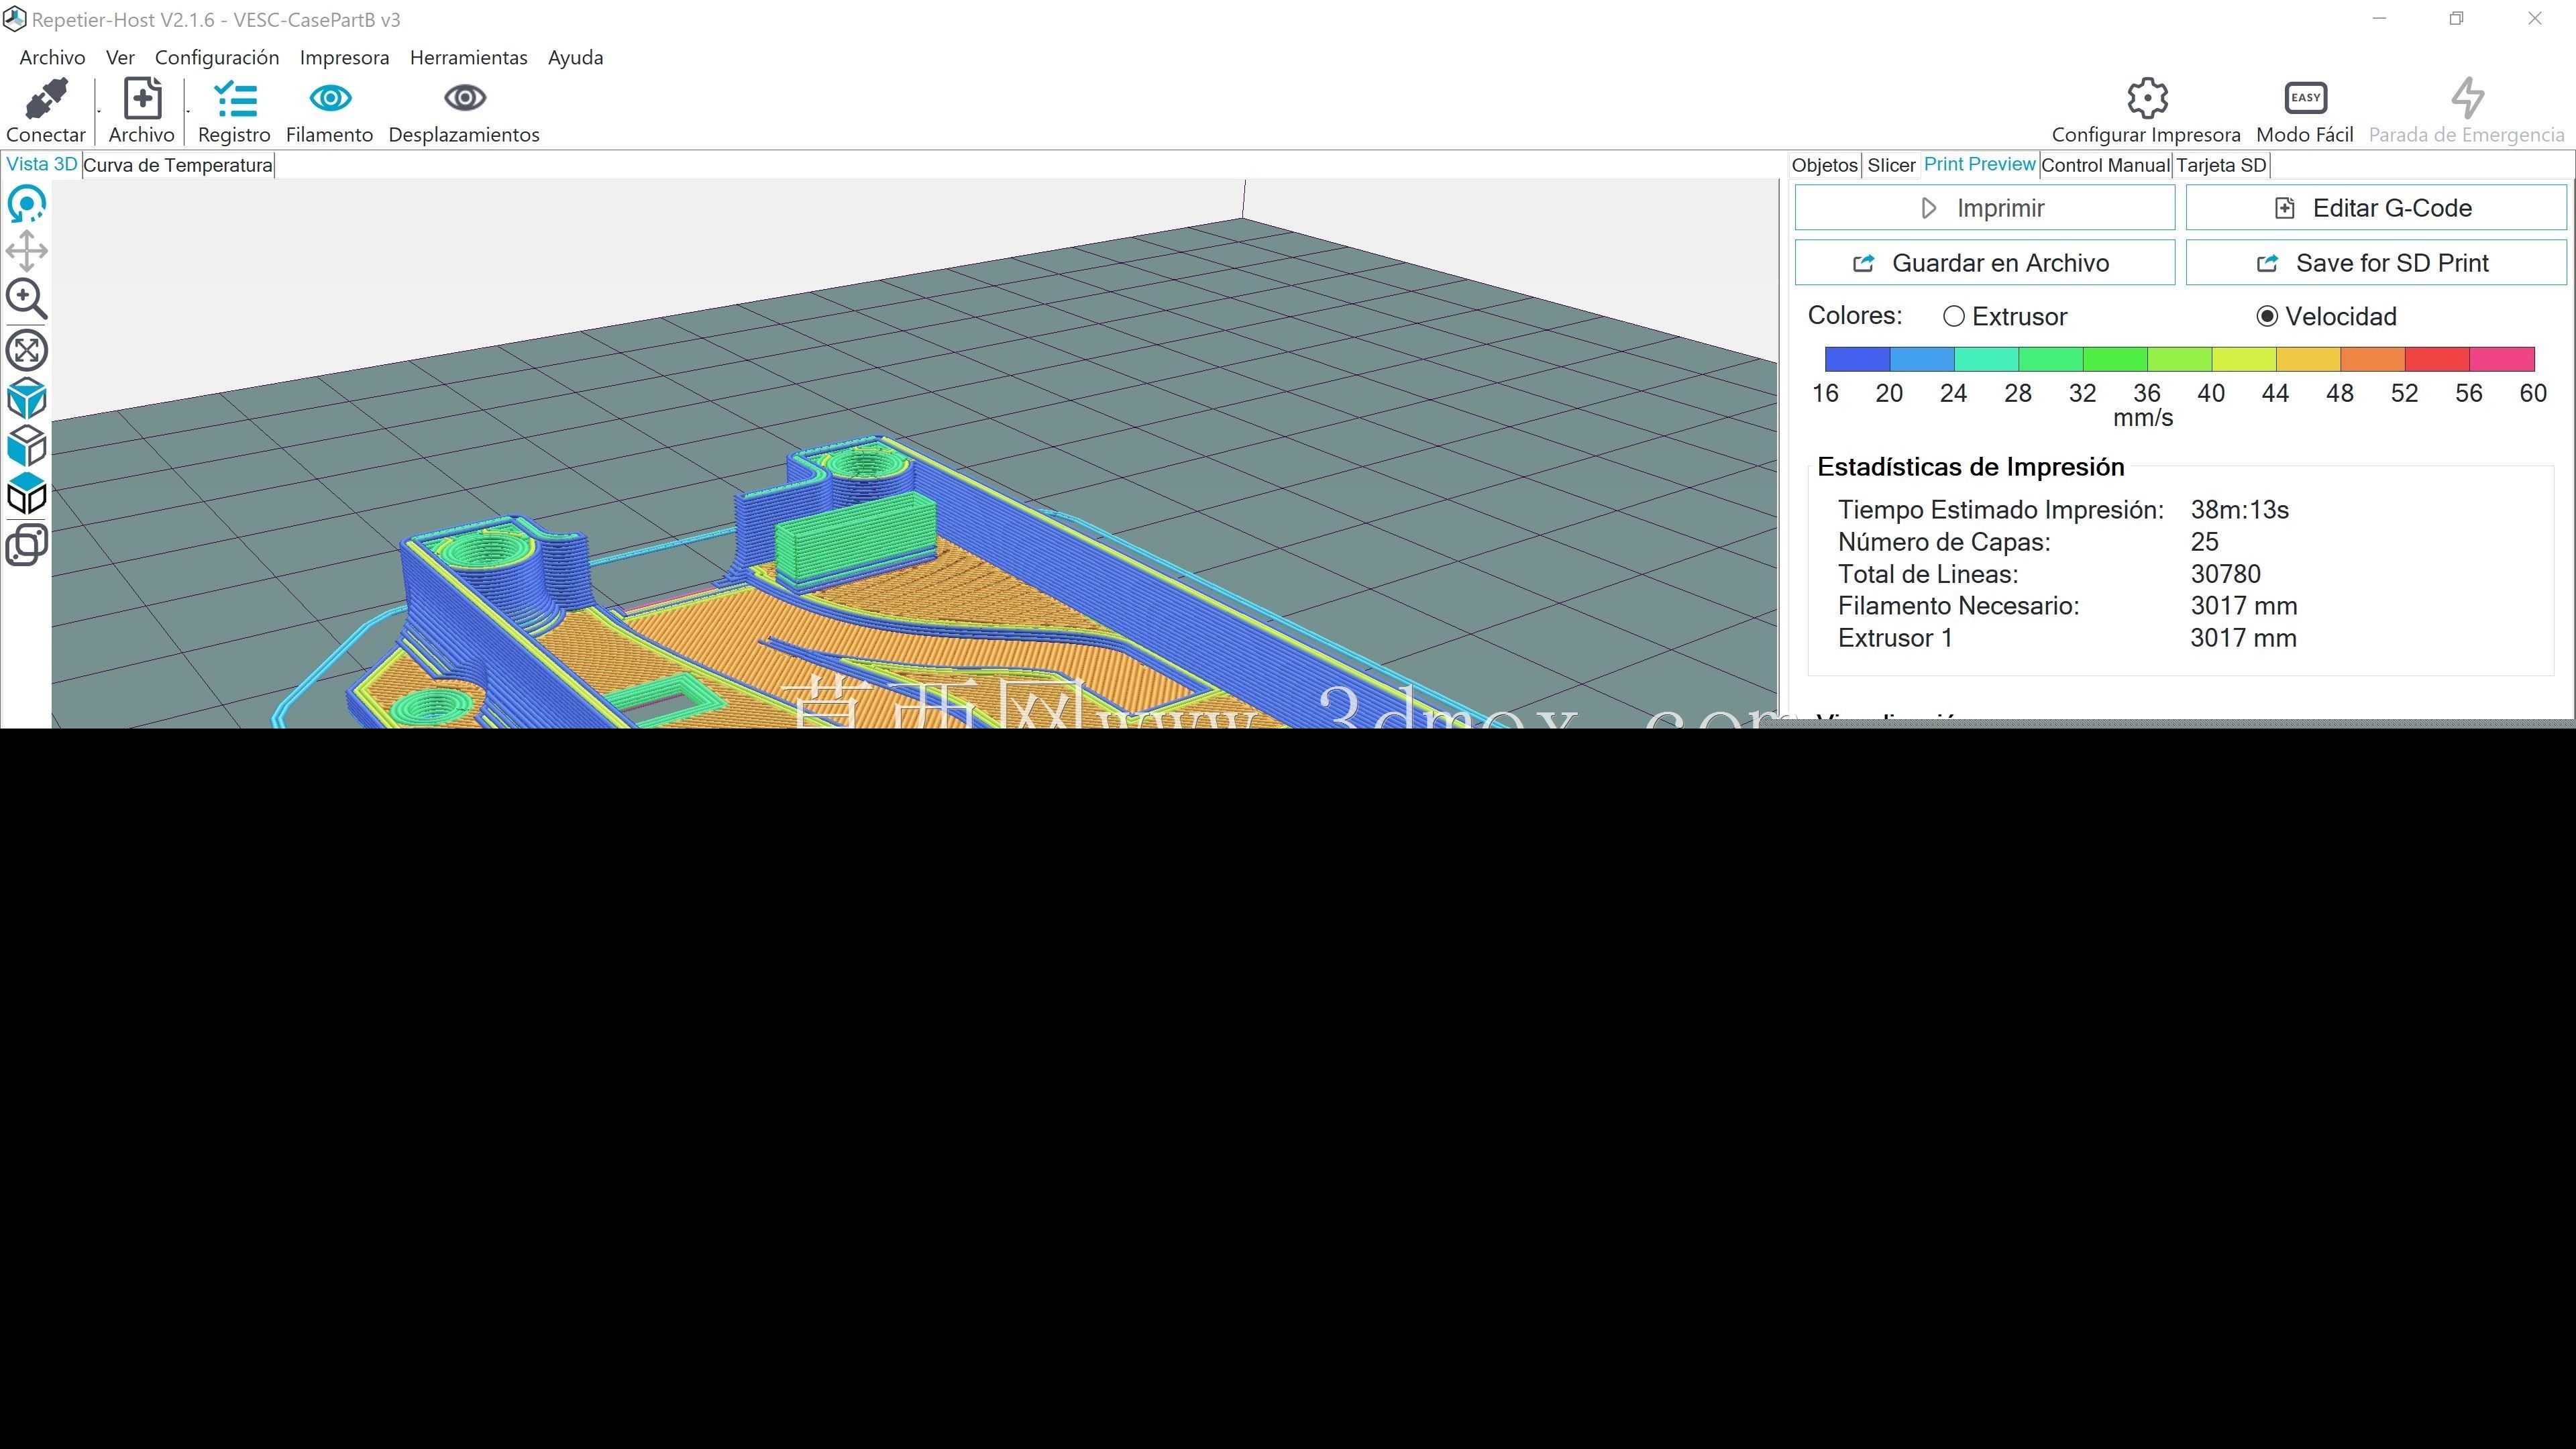This screenshot has width=2576, height=1449.
Task: Select the zoom magnifier tool
Action: tap(27, 299)
